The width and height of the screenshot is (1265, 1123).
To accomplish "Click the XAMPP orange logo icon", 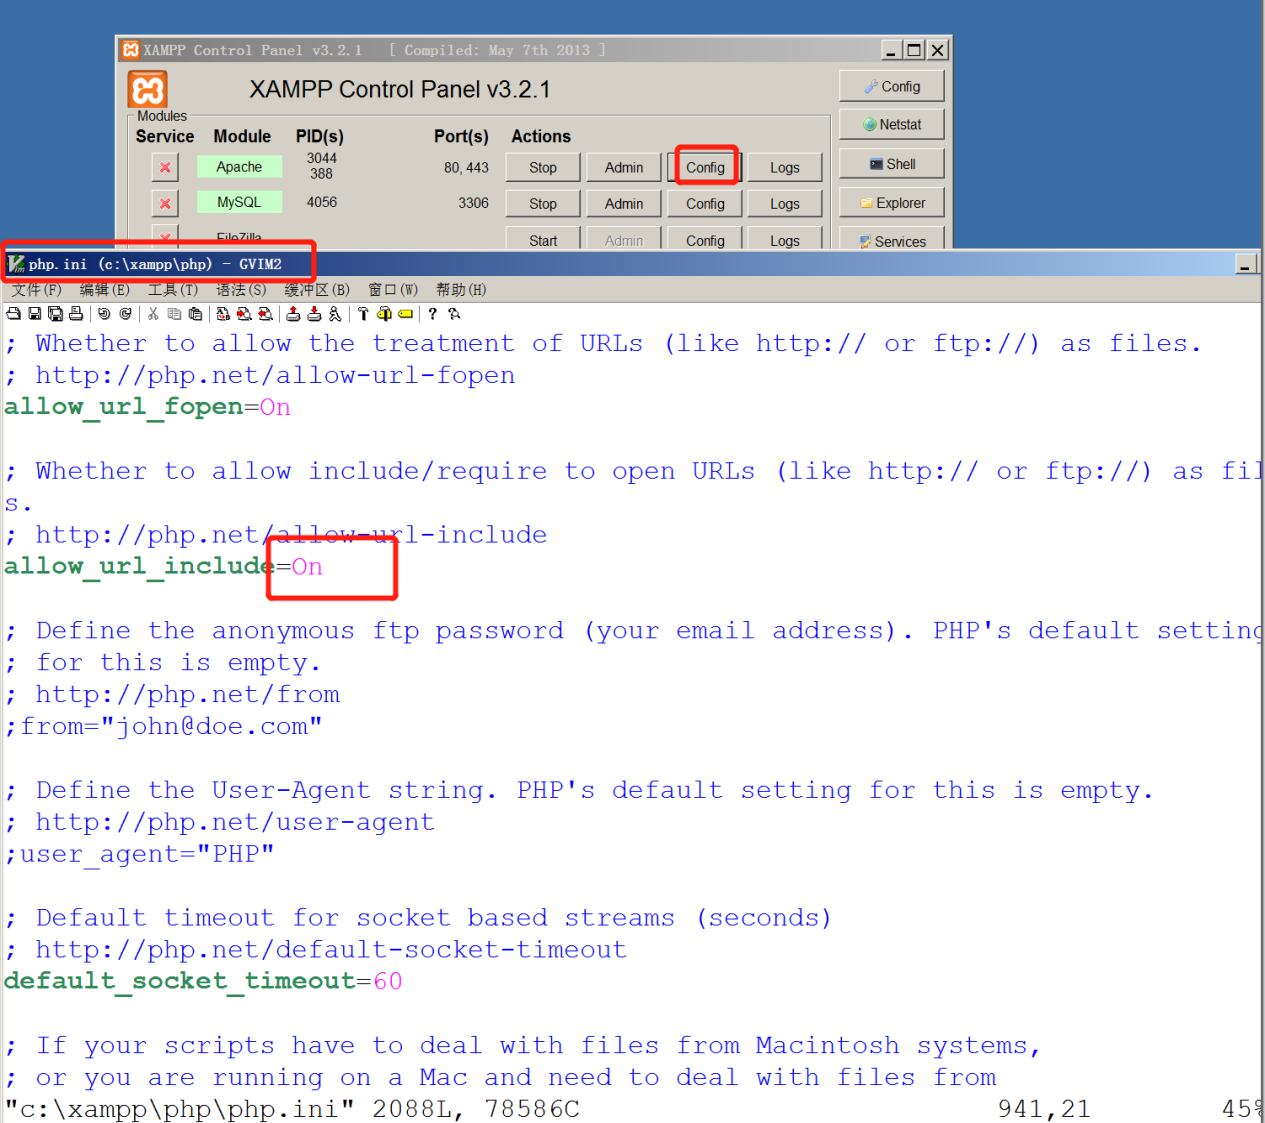I will pyautogui.click(x=148, y=89).
